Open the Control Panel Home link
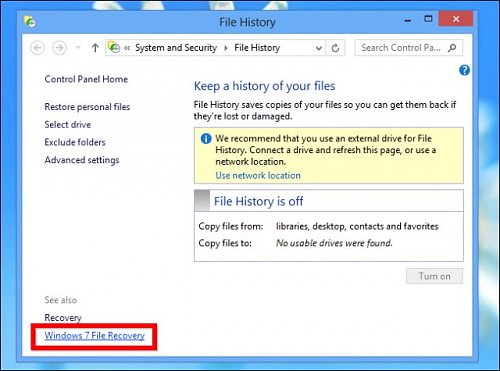This screenshot has height=371, width=500. [x=86, y=79]
